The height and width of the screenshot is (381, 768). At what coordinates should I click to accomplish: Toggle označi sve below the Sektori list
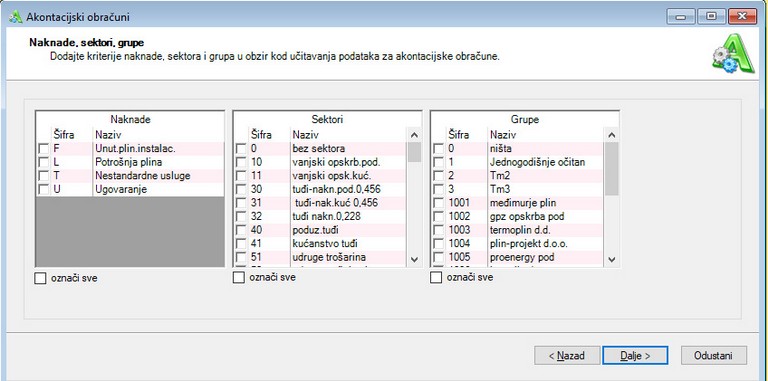pos(238,278)
